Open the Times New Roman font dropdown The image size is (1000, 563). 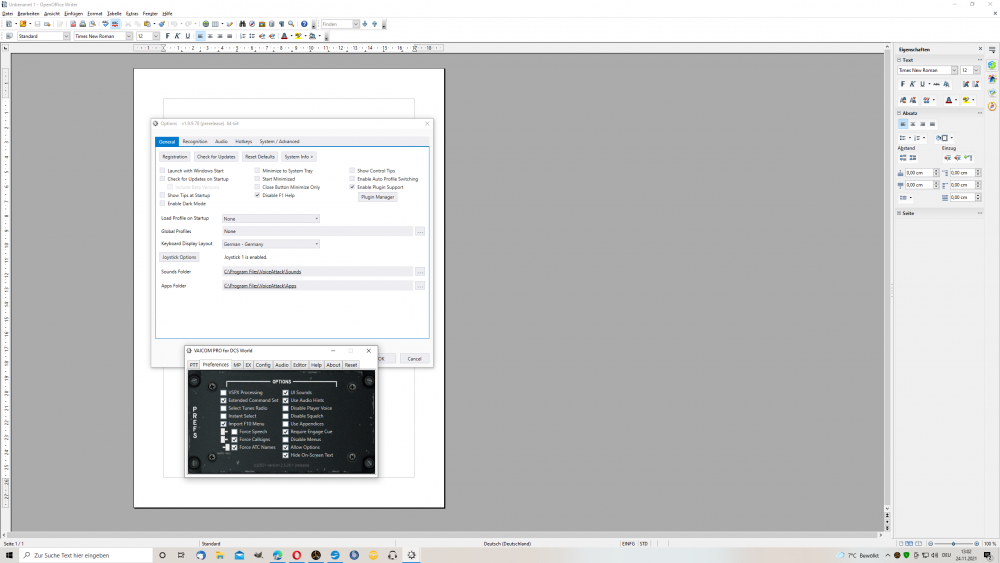128,36
